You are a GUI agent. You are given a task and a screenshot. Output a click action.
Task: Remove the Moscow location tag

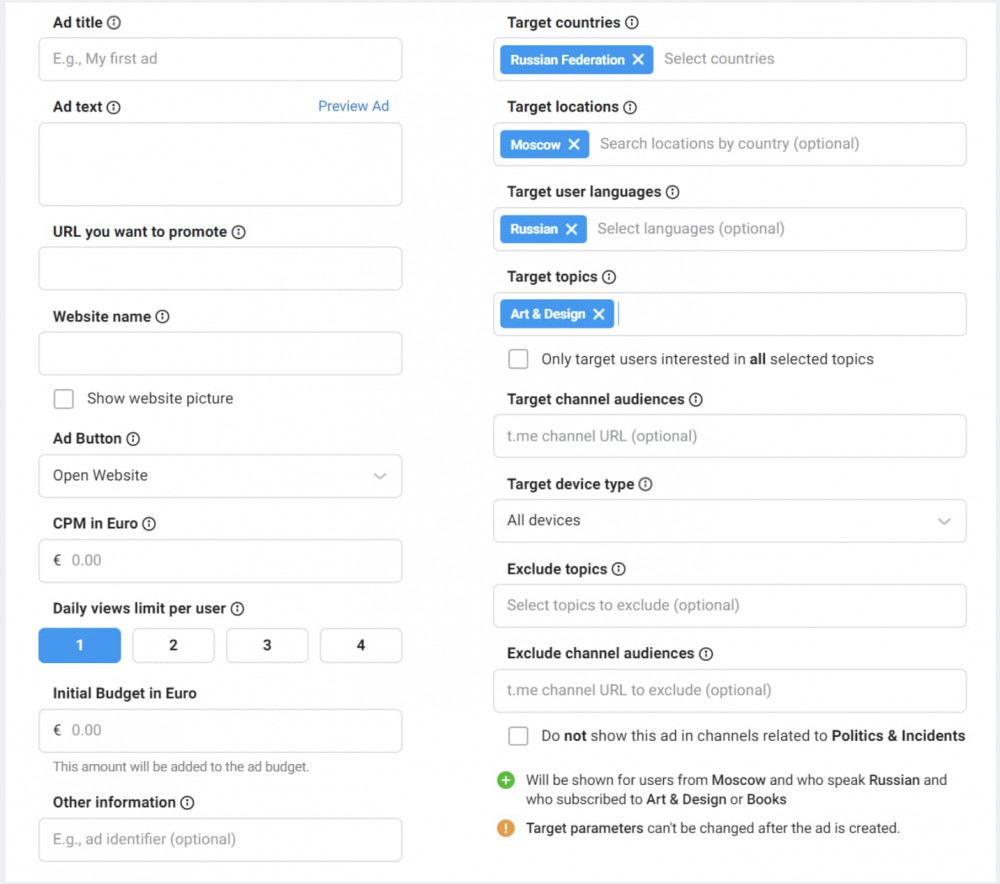(574, 144)
